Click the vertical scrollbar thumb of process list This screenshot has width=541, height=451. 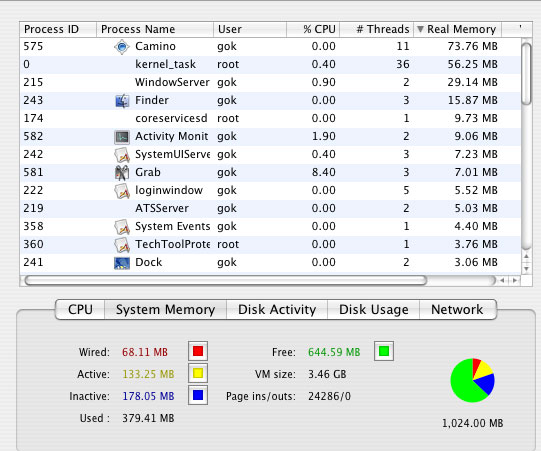coord(527,73)
